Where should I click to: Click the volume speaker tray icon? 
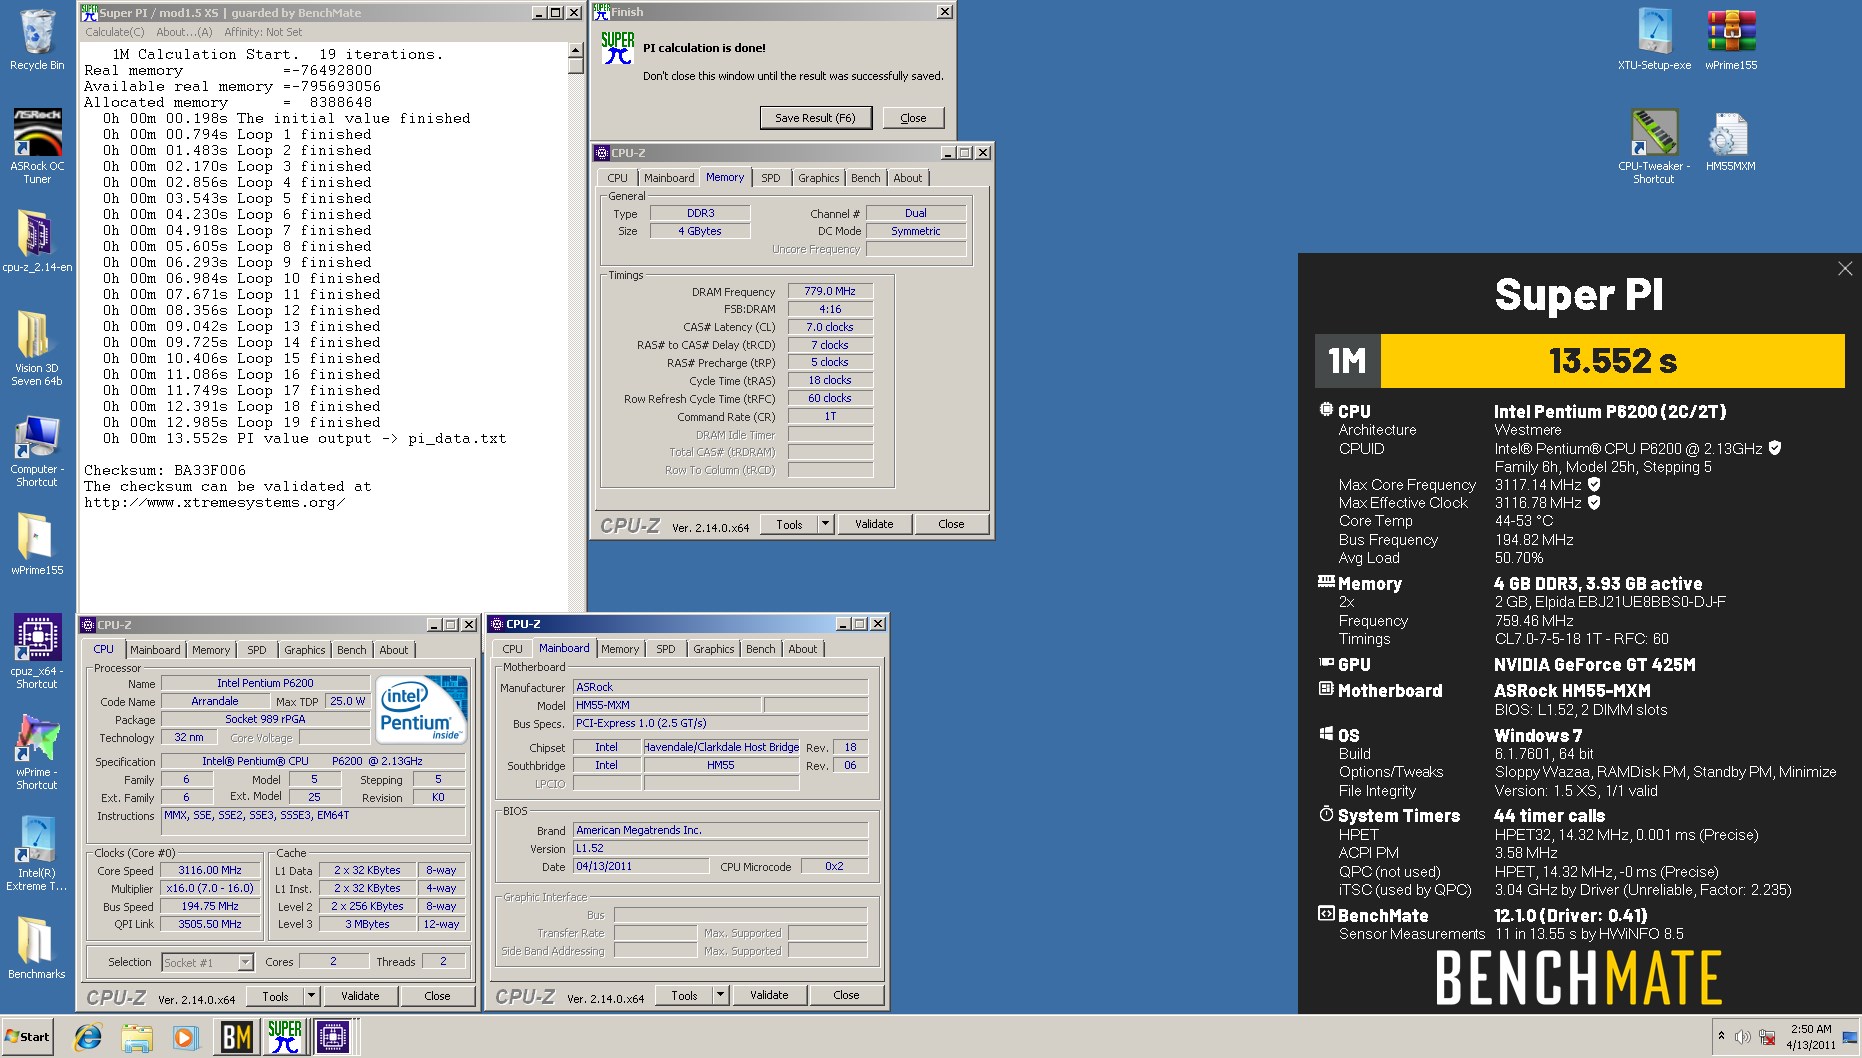(x=1742, y=1037)
